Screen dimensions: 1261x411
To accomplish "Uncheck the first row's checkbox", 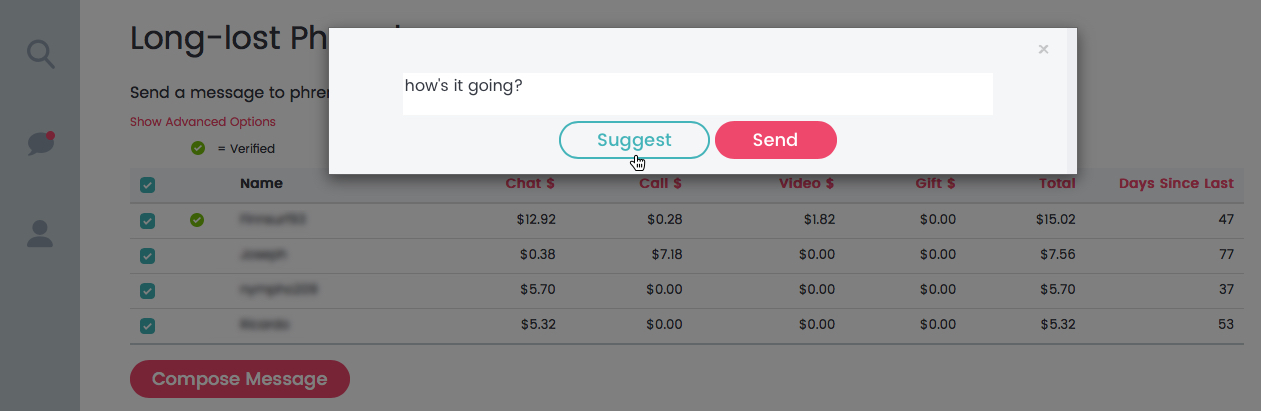I will tap(147, 220).
